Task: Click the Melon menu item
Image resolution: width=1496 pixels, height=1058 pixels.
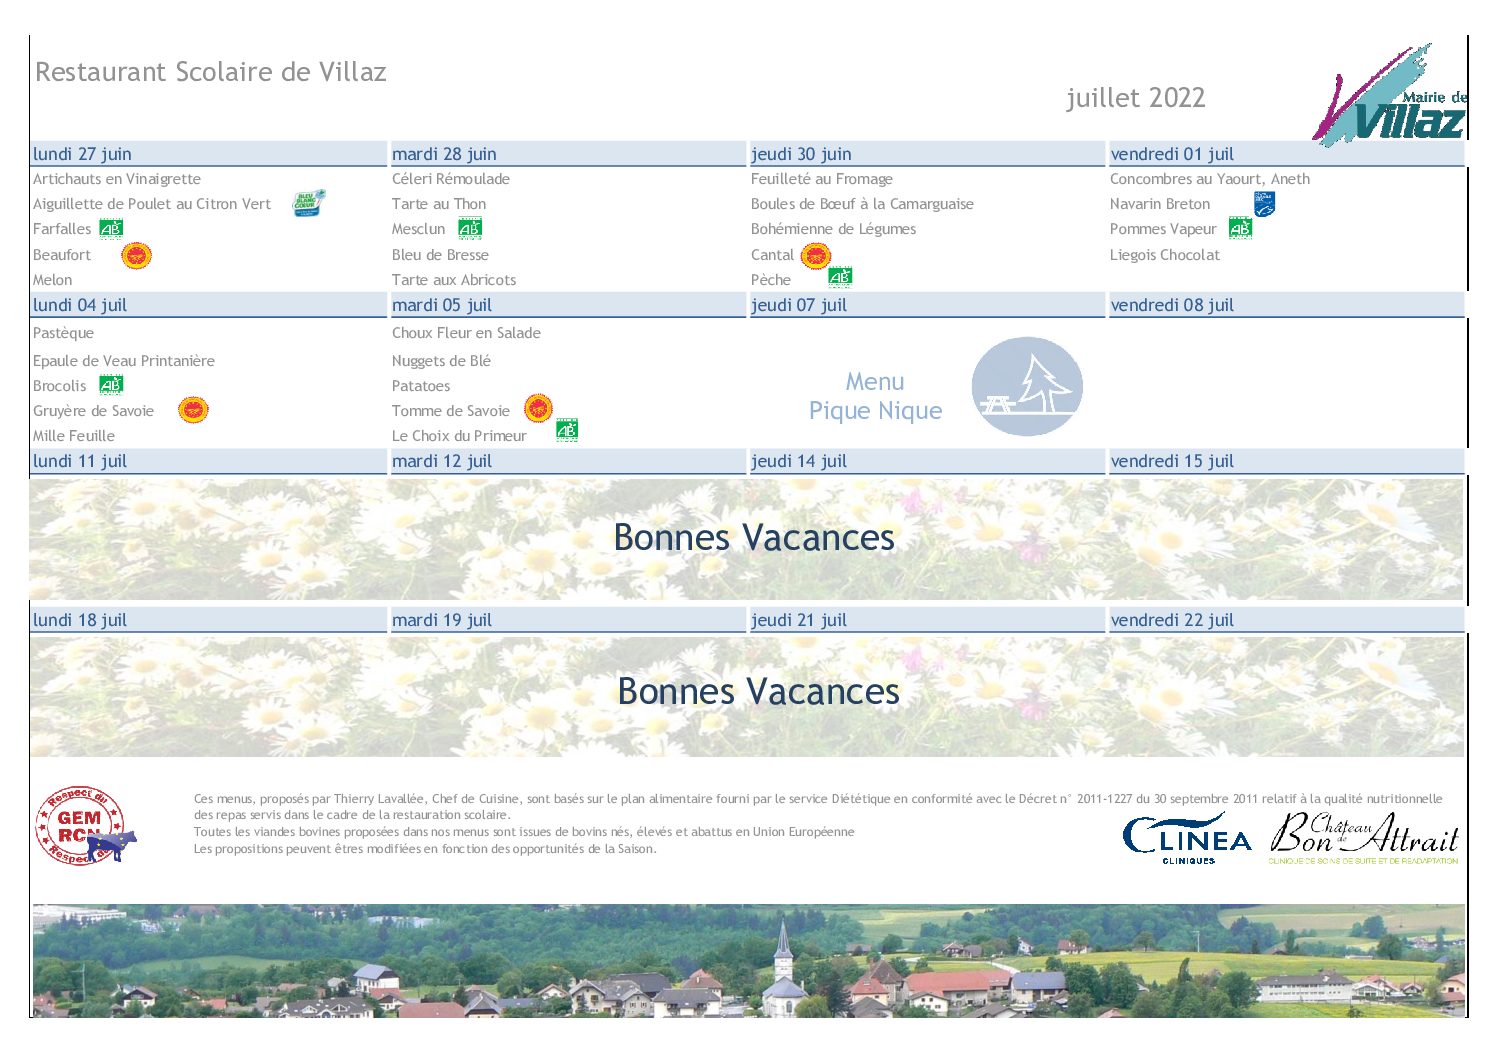Action: coord(53,280)
